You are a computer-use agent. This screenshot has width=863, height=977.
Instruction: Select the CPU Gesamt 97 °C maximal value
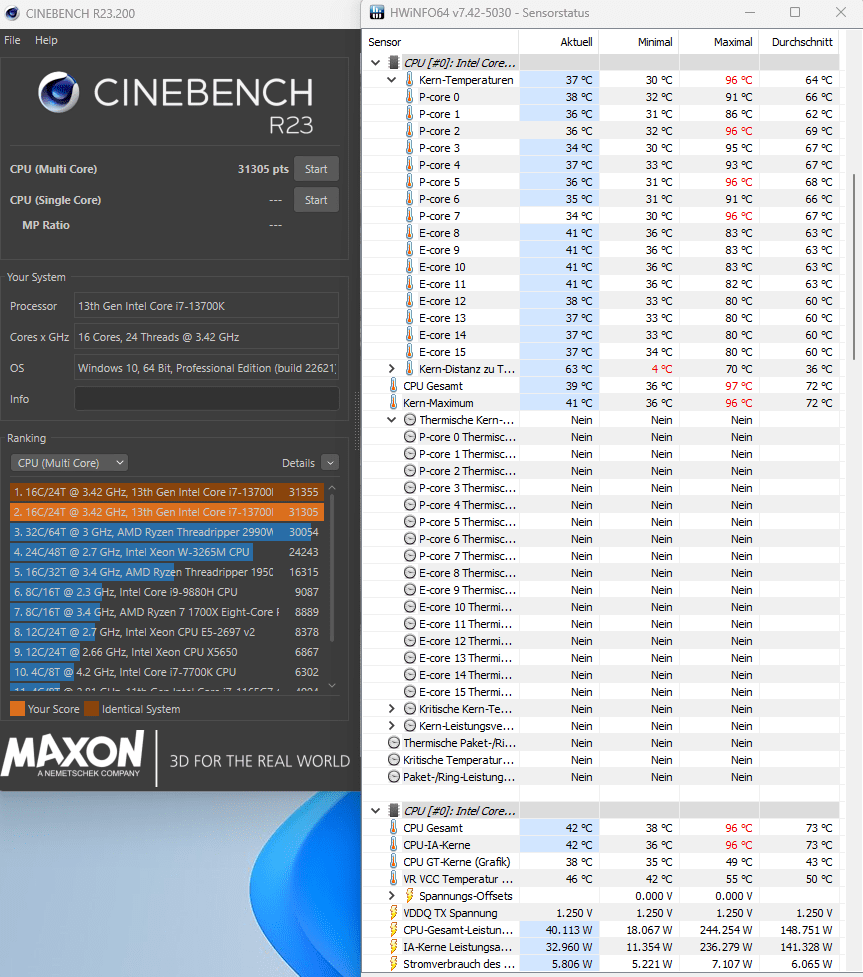(738, 386)
